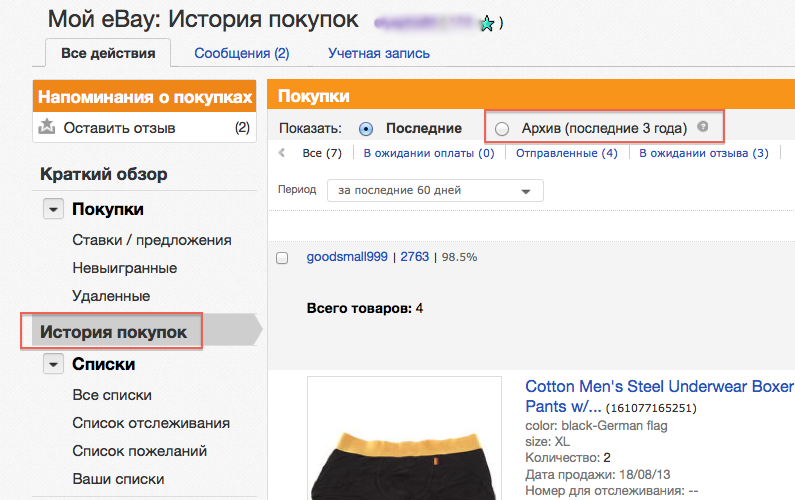
Task: Open Удаленные in sidebar
Action: coord(111,296)
